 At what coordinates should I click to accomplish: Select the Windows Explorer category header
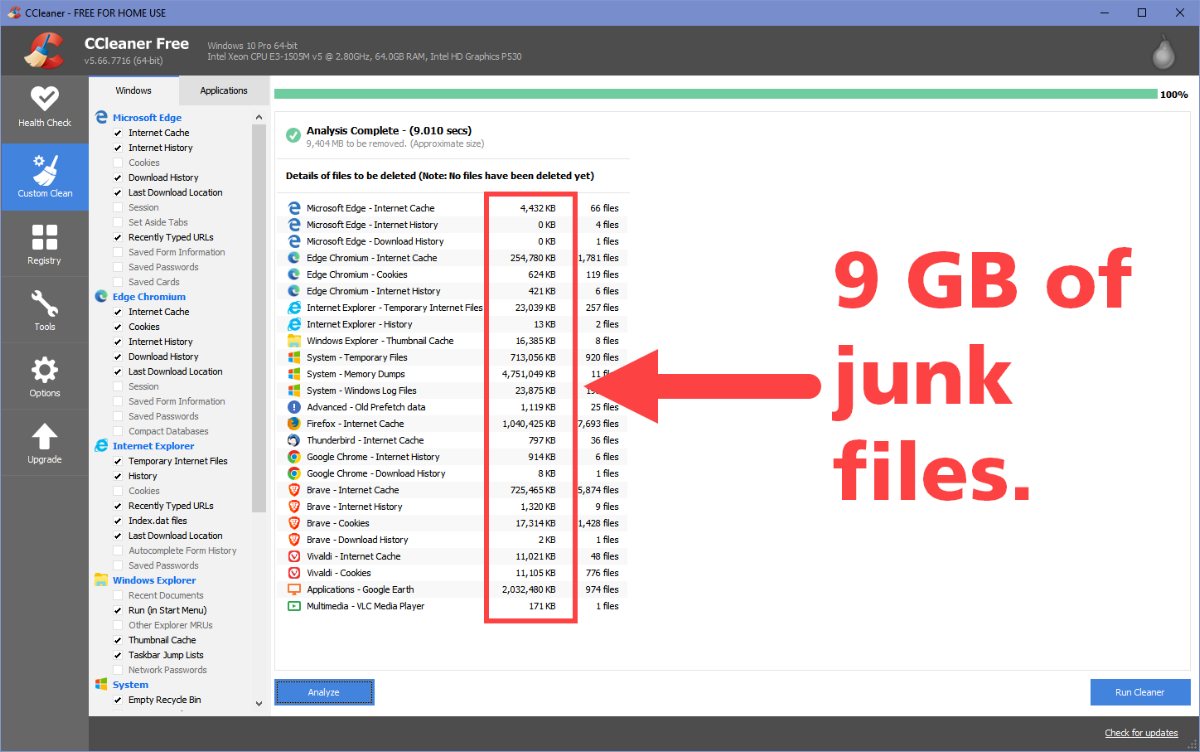pos(154,580)
